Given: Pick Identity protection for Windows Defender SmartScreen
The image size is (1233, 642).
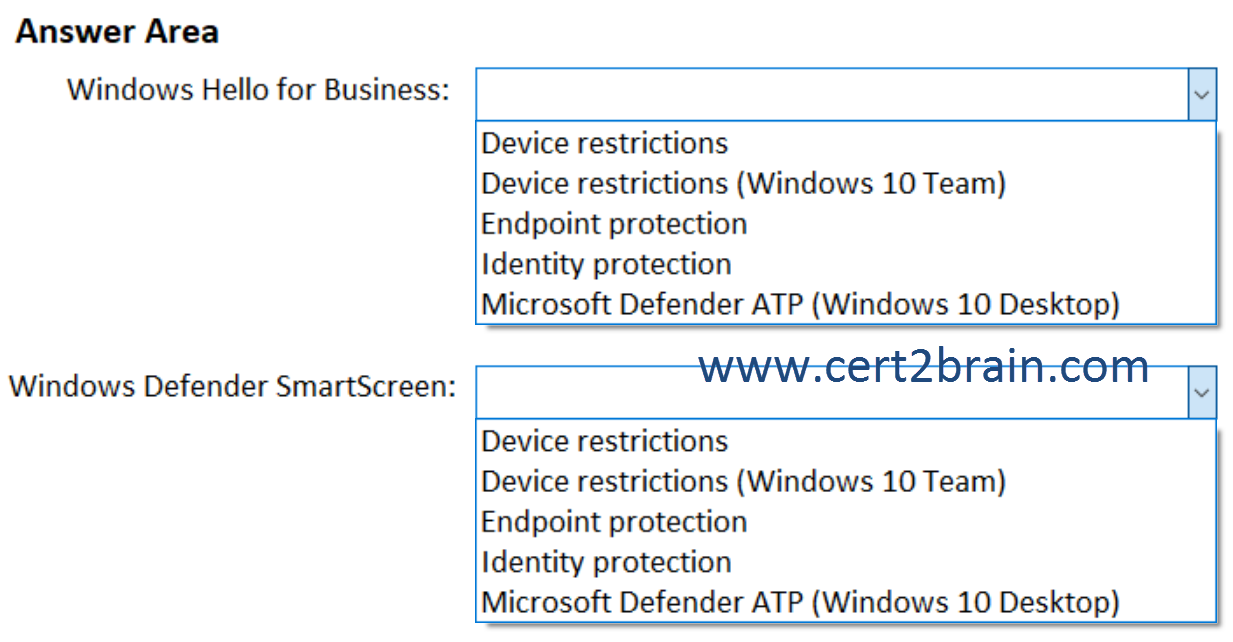Looking at the screenshot, I should (x=606, y=562).
